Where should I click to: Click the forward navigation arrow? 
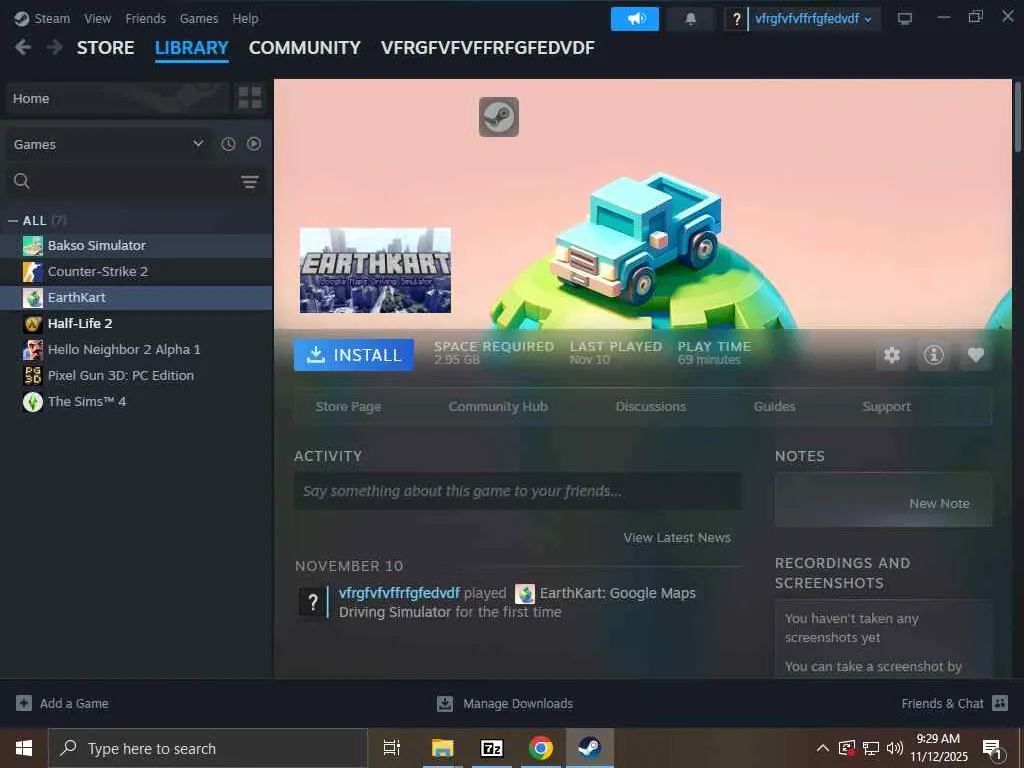pos(55,47)
